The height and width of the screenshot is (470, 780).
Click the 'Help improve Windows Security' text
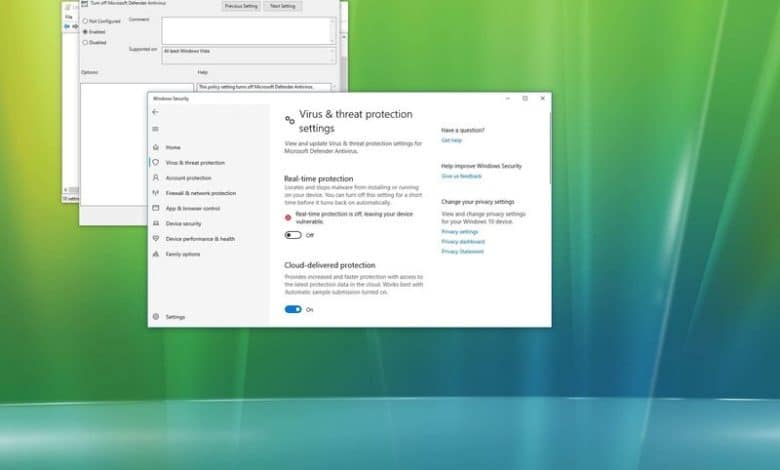point(482,166)
